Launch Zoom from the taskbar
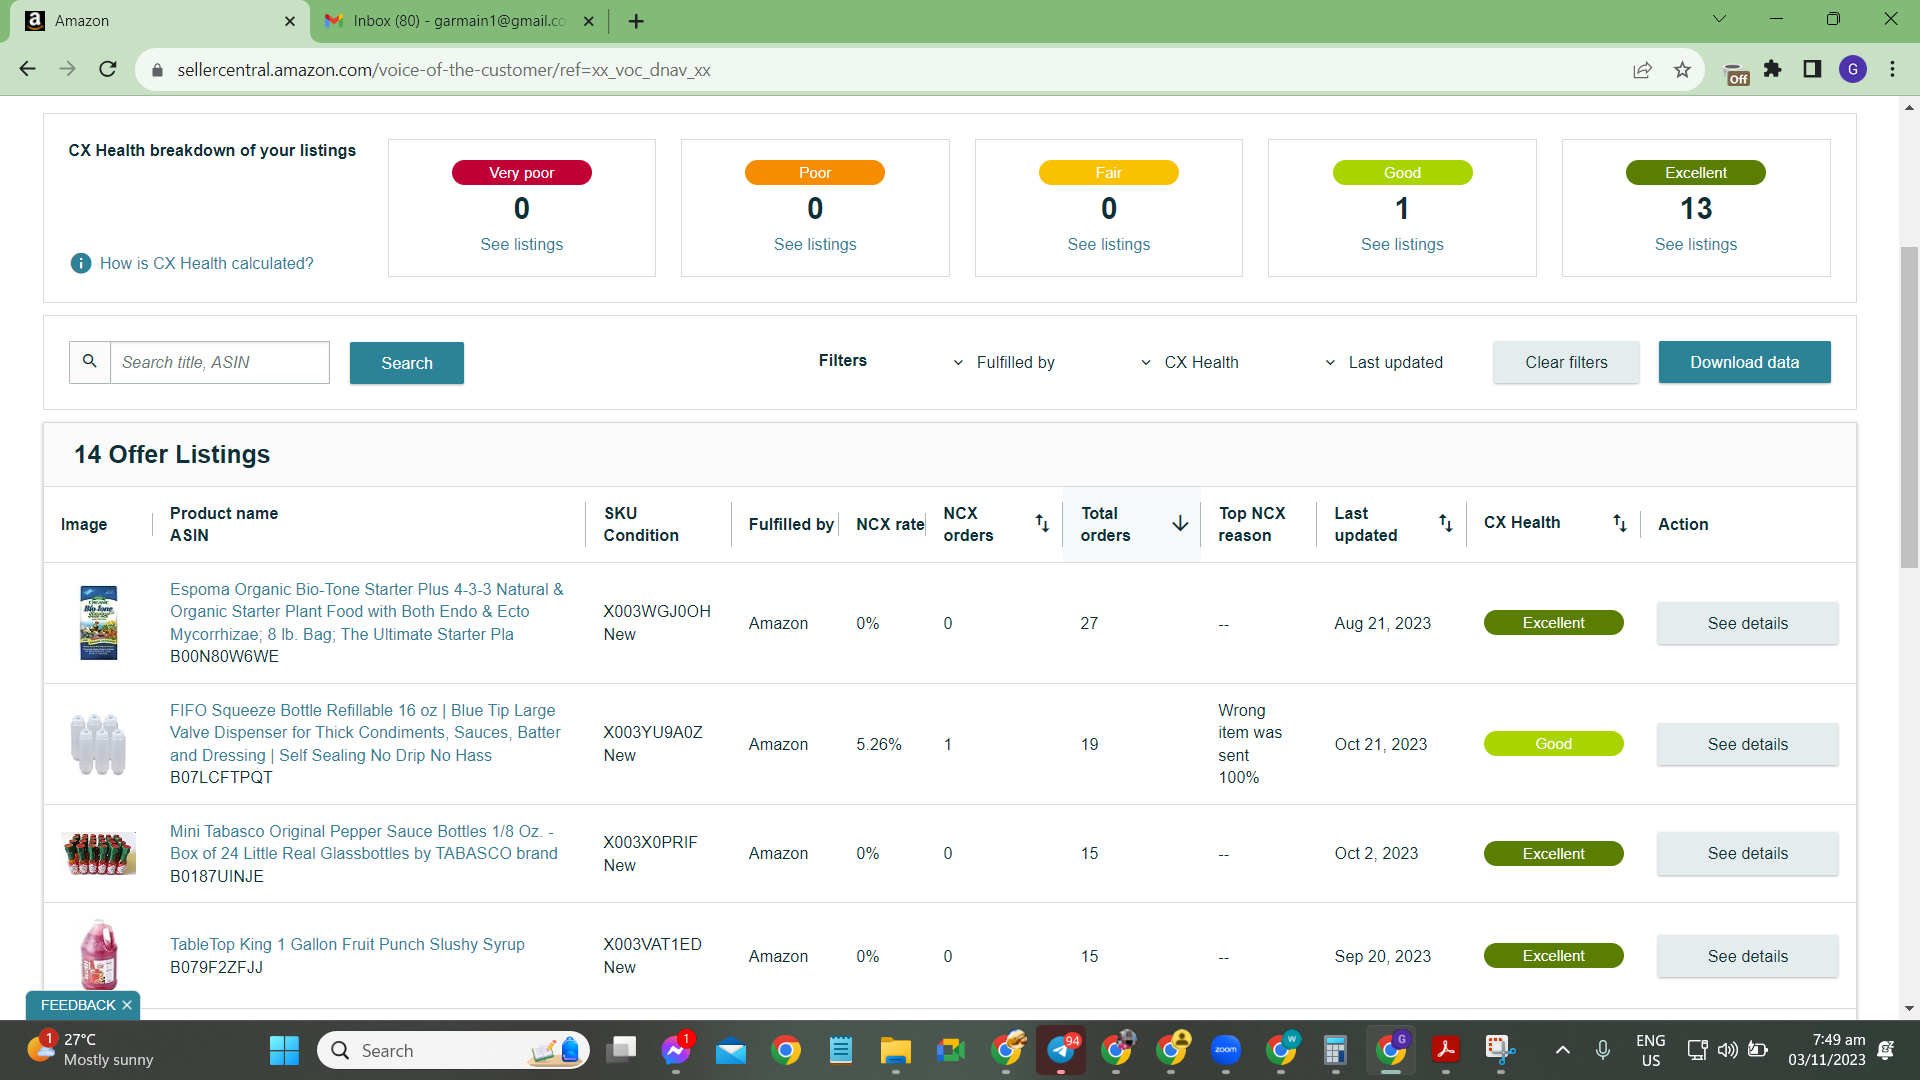This screenshot has height=1080, width=1920. 1226,1050
